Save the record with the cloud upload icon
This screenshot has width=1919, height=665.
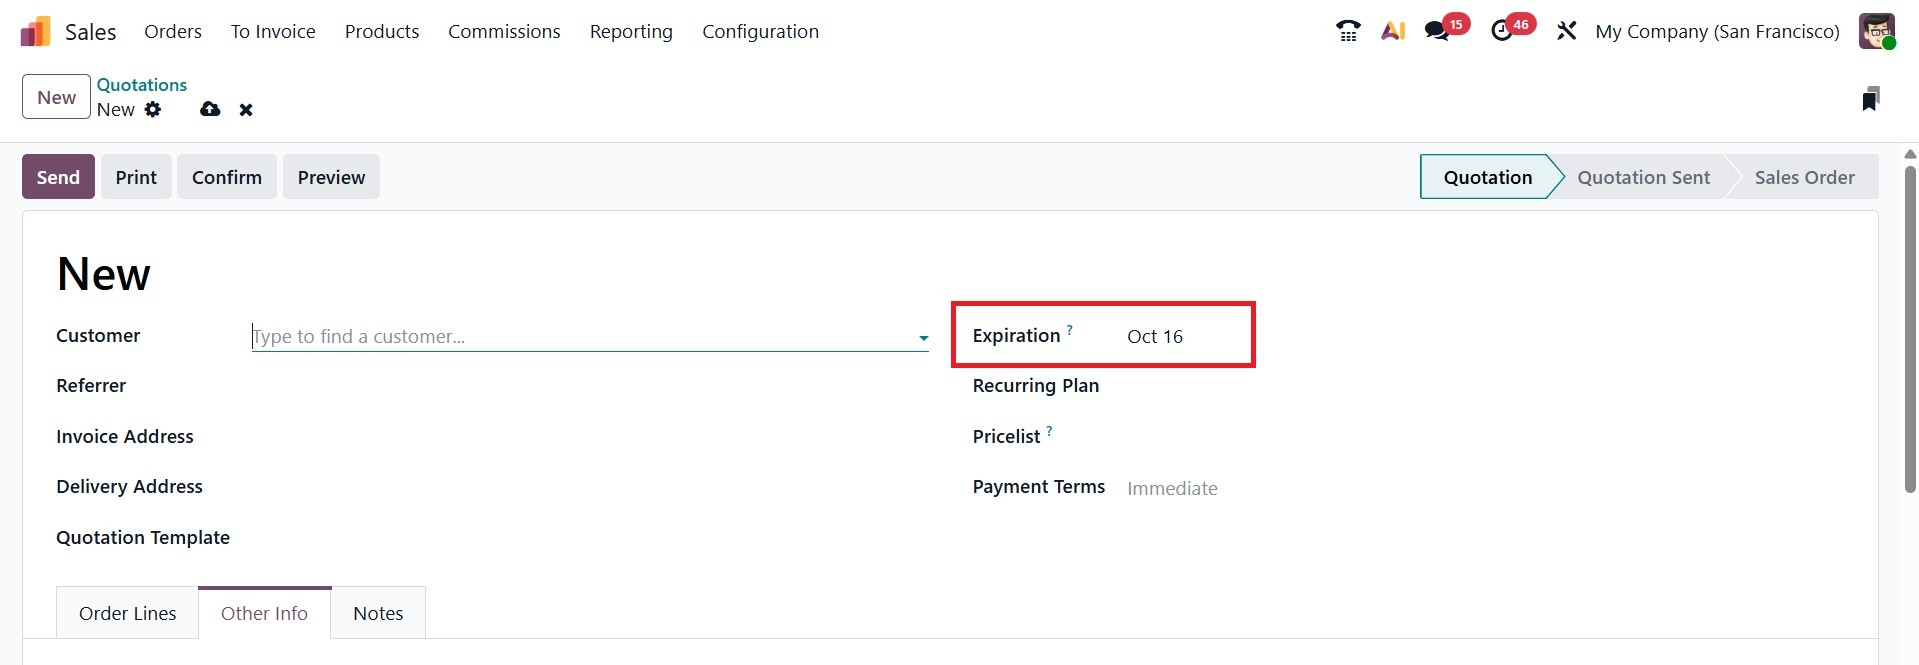(210, 109)
